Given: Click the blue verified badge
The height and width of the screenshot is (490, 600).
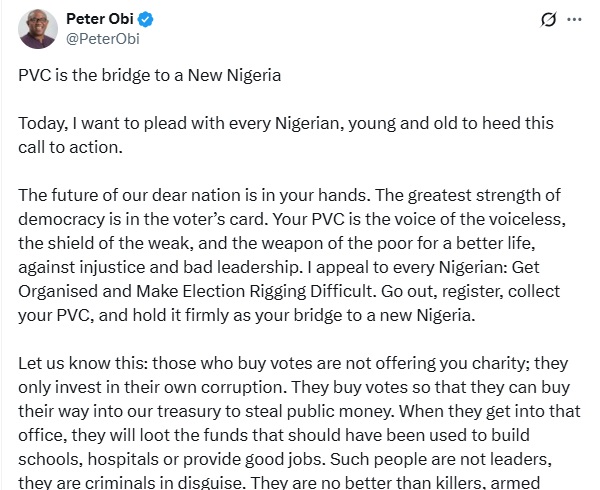Looking at the screenshot, I should click(x=145, y=19).
